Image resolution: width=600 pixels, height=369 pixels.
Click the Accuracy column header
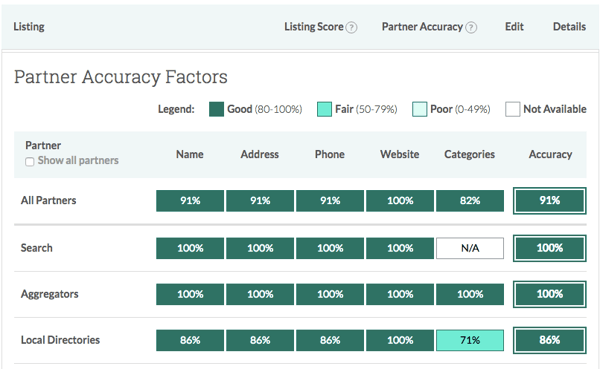pyautogui.click(x=550, y=154)
